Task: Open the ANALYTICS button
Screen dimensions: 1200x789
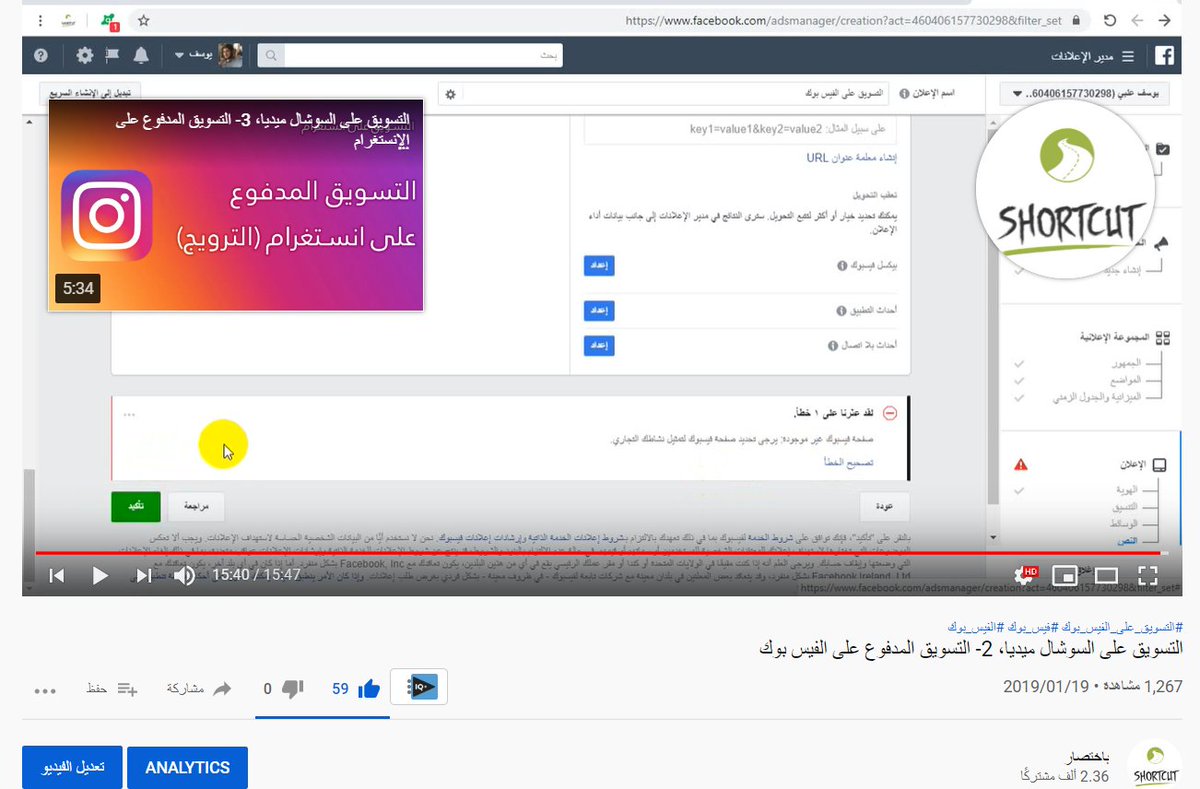Action: click(x=188, y=767)
